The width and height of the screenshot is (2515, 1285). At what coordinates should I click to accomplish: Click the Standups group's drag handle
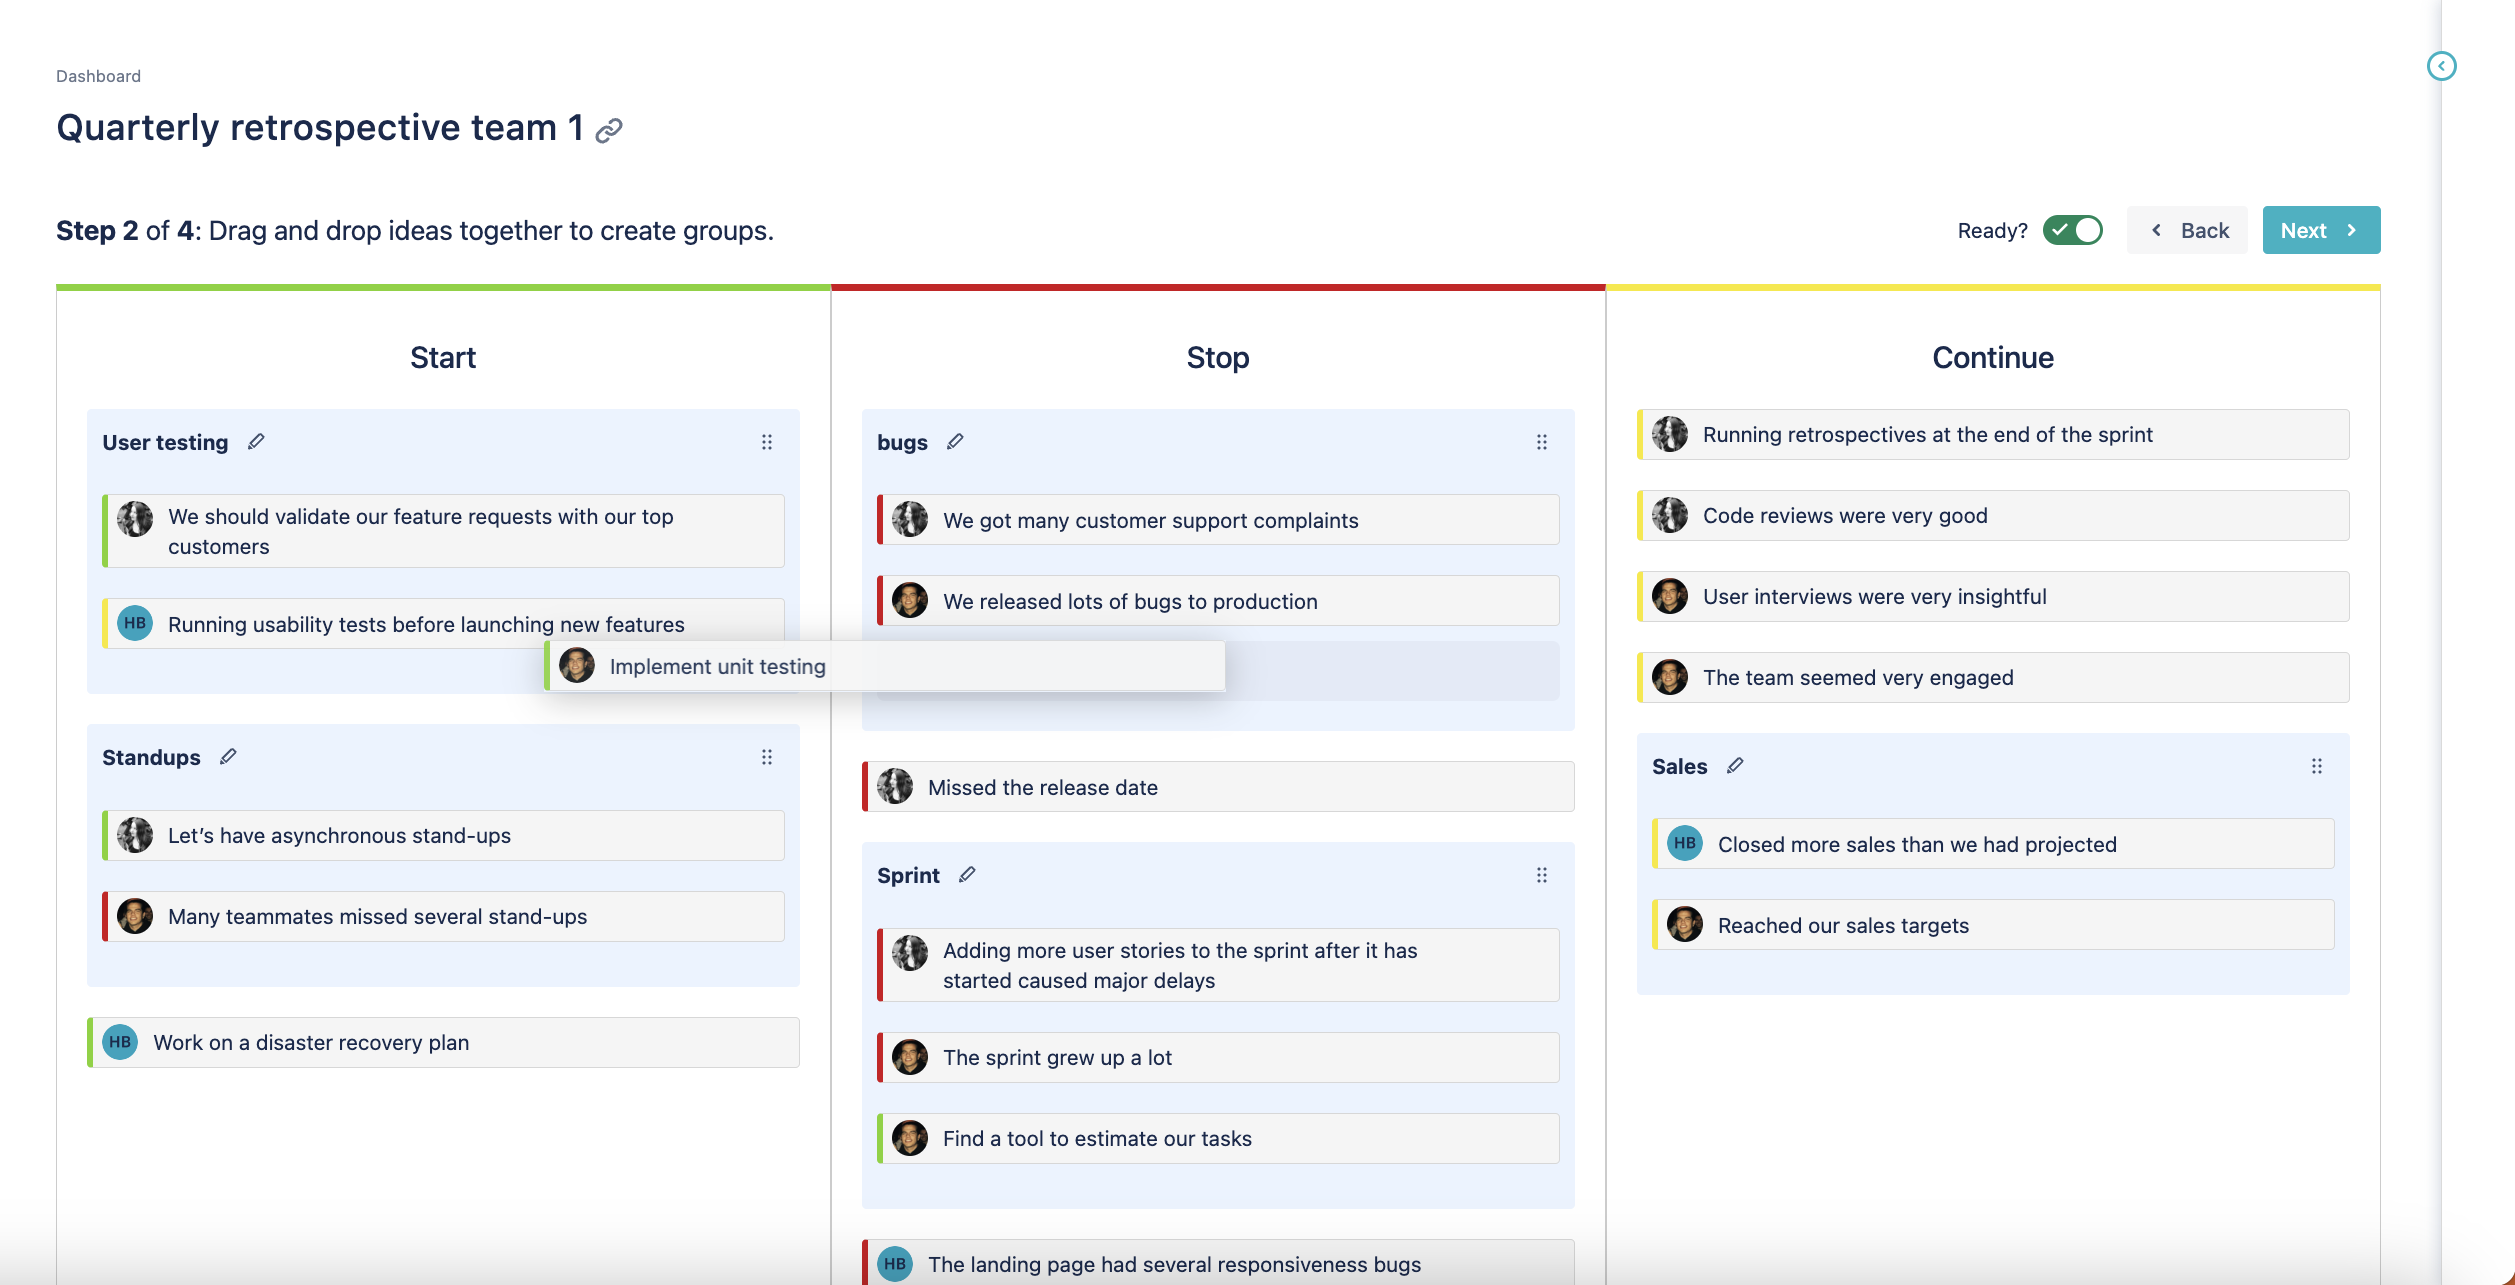[x=767, y=757]
